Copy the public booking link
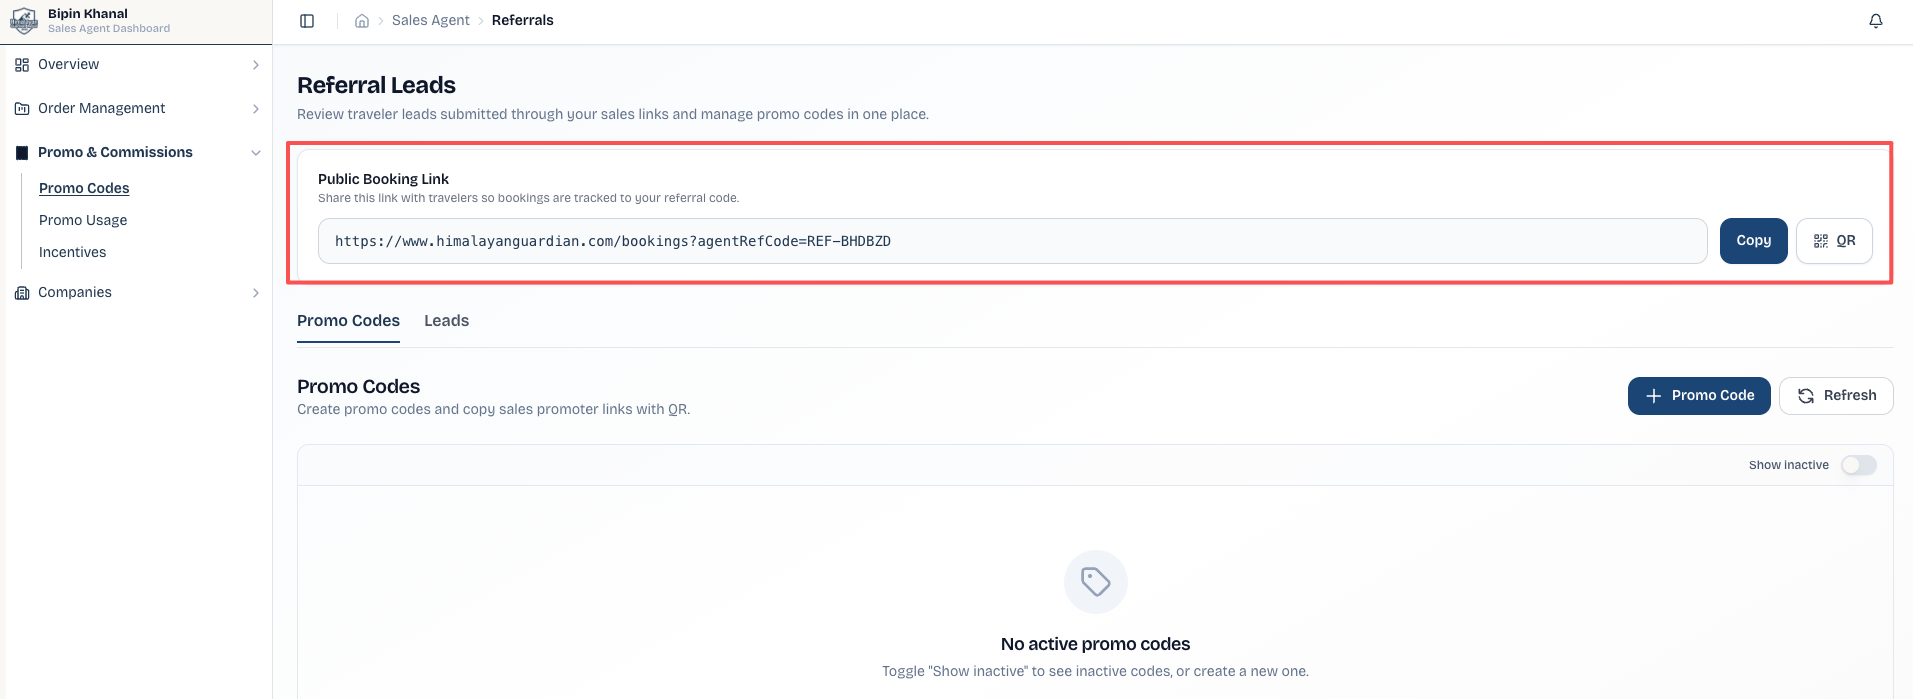The height and width of the screenshot is (699, 1913). pyautogui.click(x=1754, y=241)
